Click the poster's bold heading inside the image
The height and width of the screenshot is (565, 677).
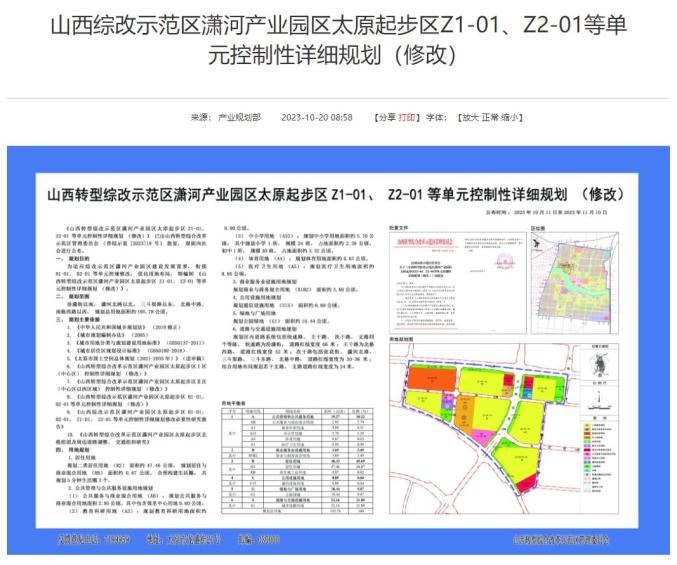(x=336, y=195)
